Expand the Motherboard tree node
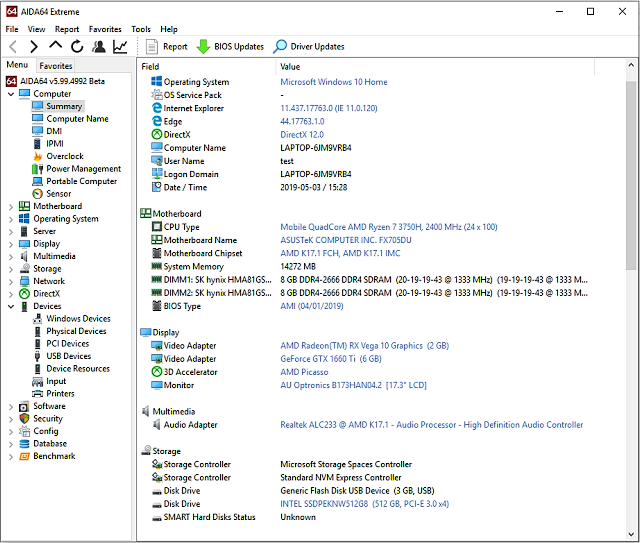 (11, 207)
